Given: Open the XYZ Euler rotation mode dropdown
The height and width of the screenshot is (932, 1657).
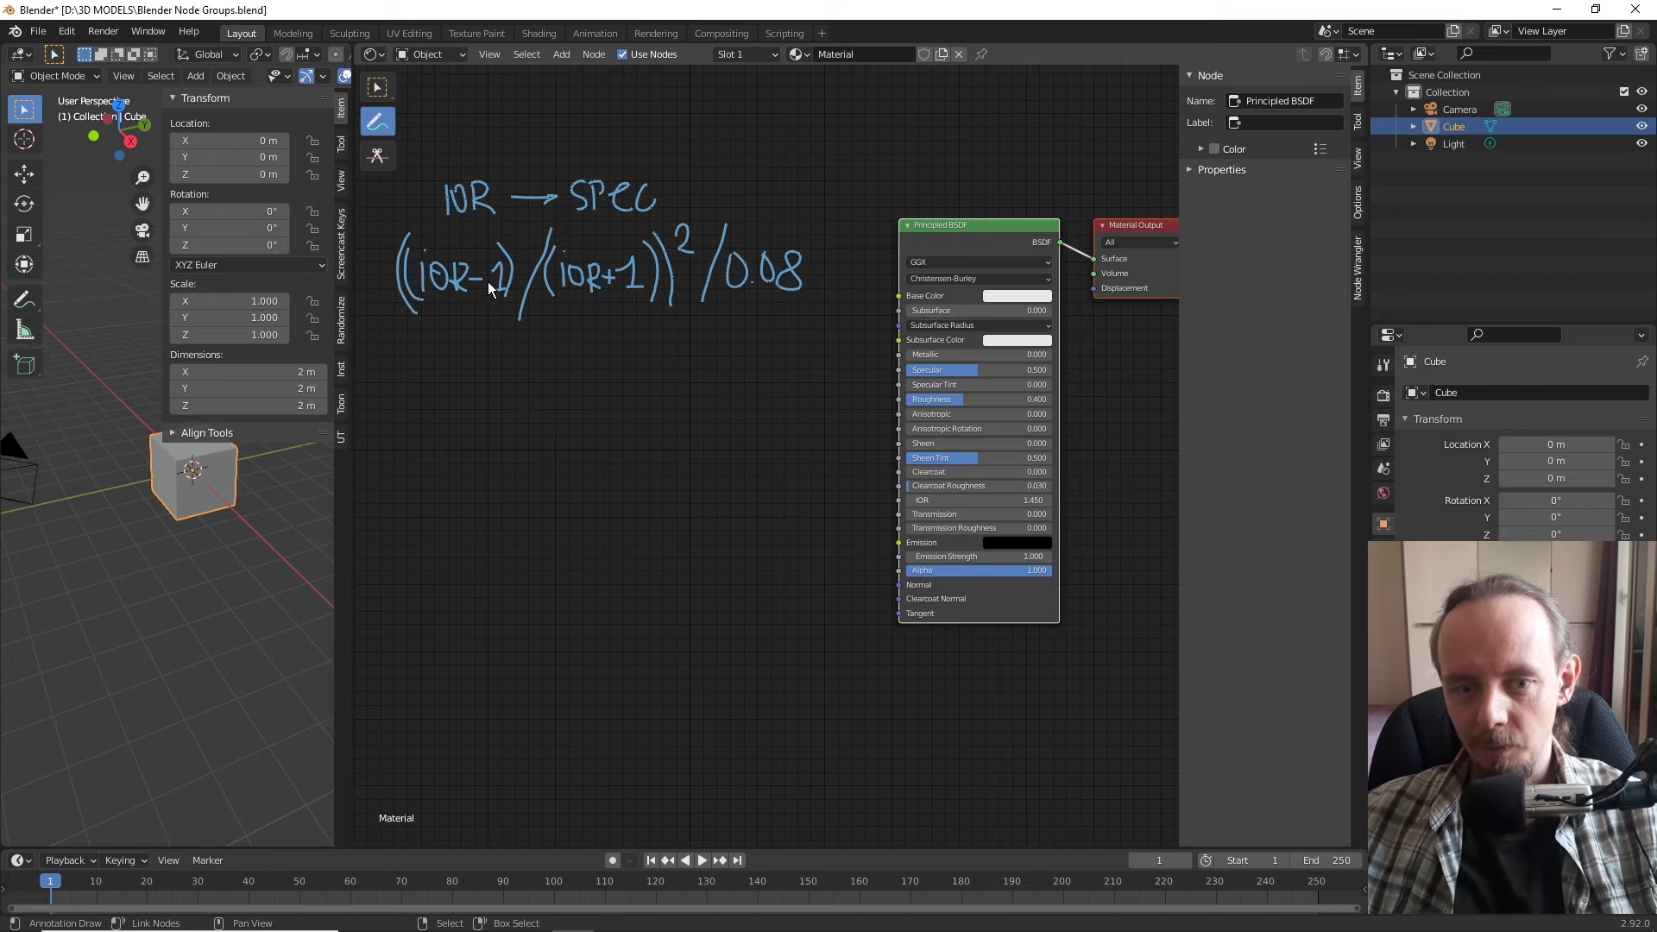Looking at the screenshot, I should pos(248,265).
